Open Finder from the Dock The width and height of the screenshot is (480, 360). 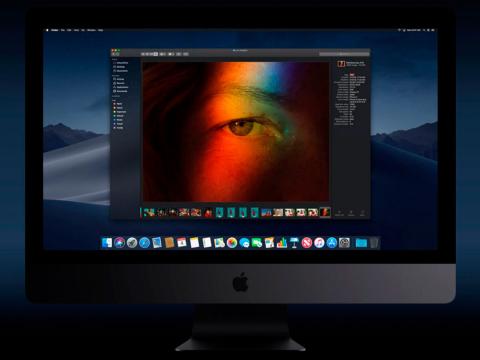pos(107,243)
